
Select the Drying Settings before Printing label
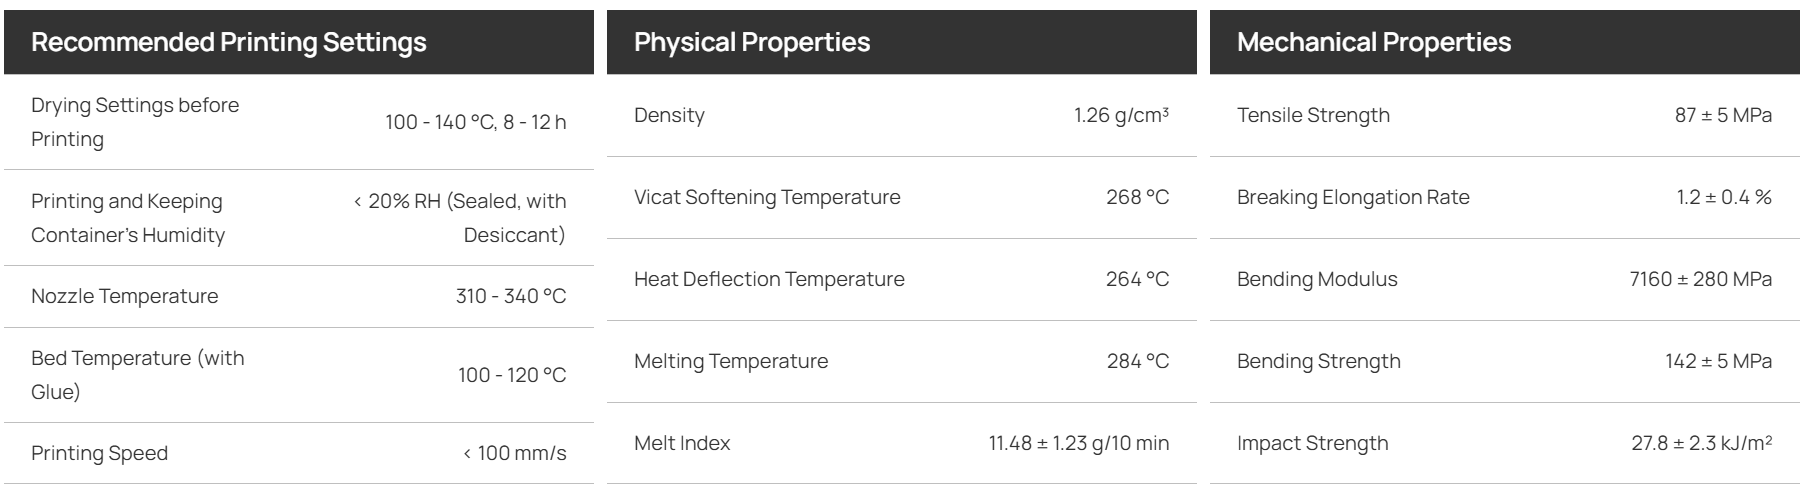pos(135,122)
